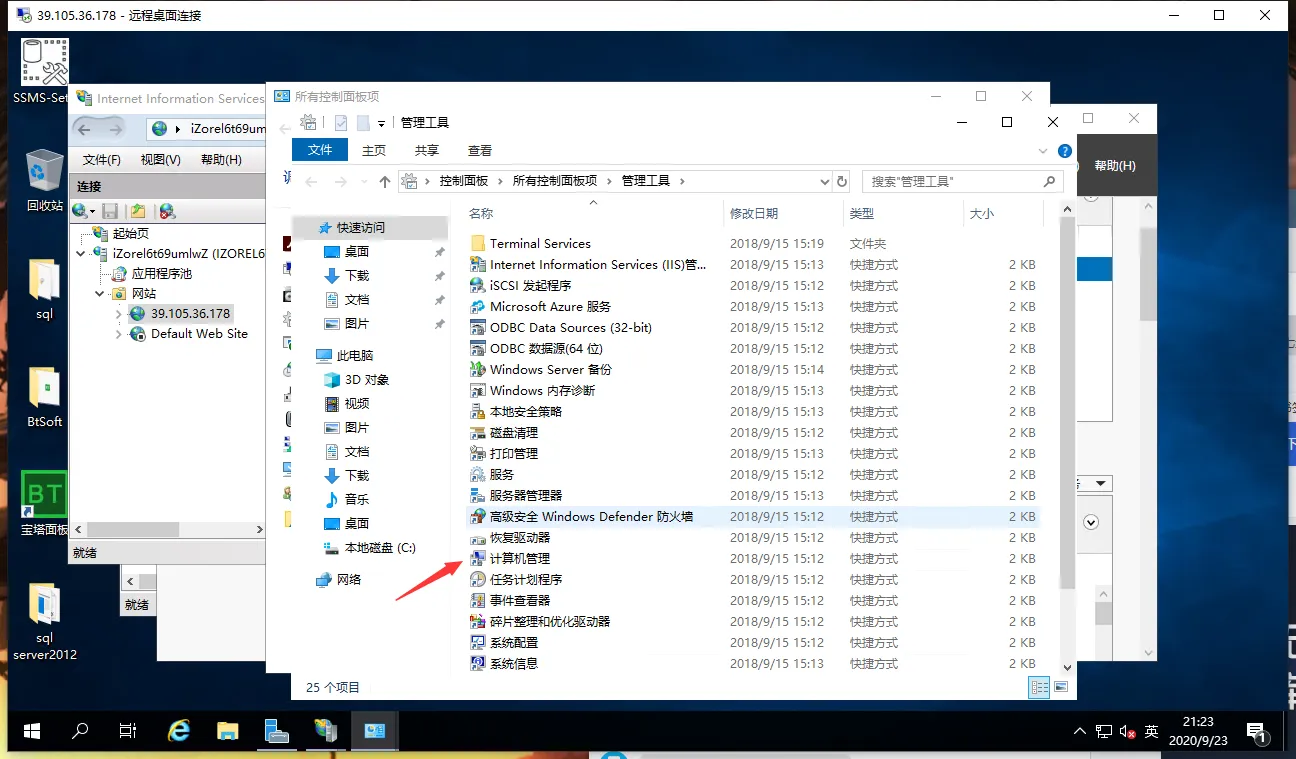This screenshot has height=759, width=1296.
Task: Open the 主页 ribbon tab
Action: 374,150
